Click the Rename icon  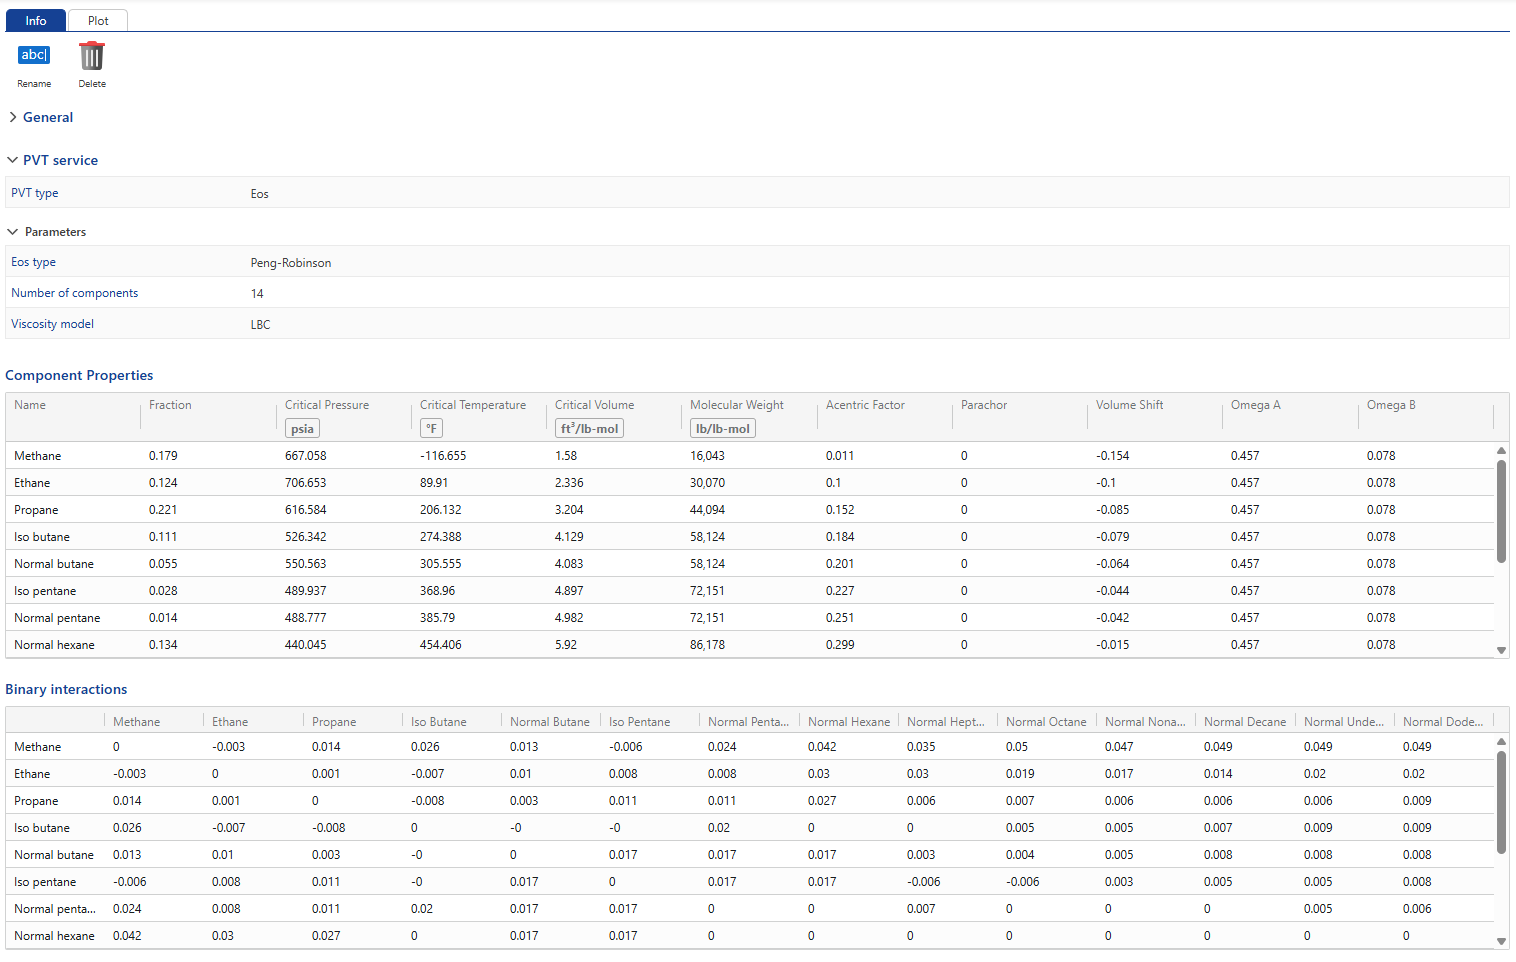[x=34, y=56]
